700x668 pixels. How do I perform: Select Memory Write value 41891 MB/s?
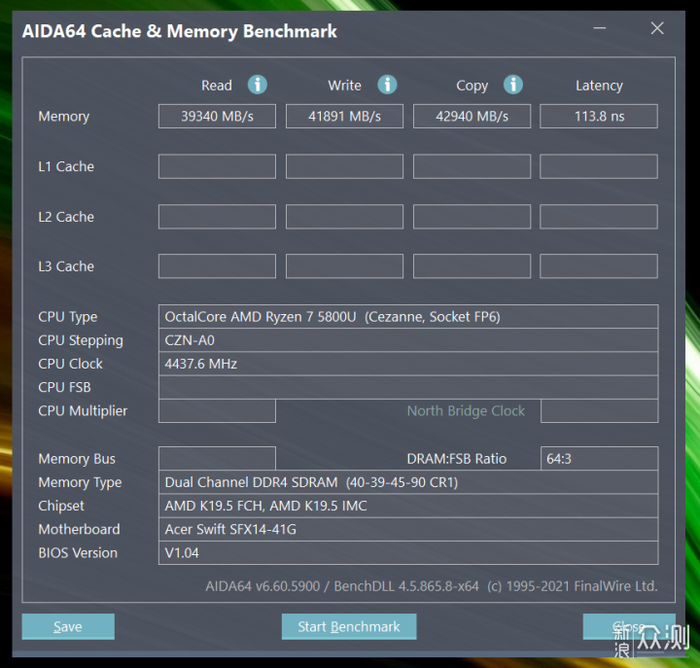click(344, 116)
